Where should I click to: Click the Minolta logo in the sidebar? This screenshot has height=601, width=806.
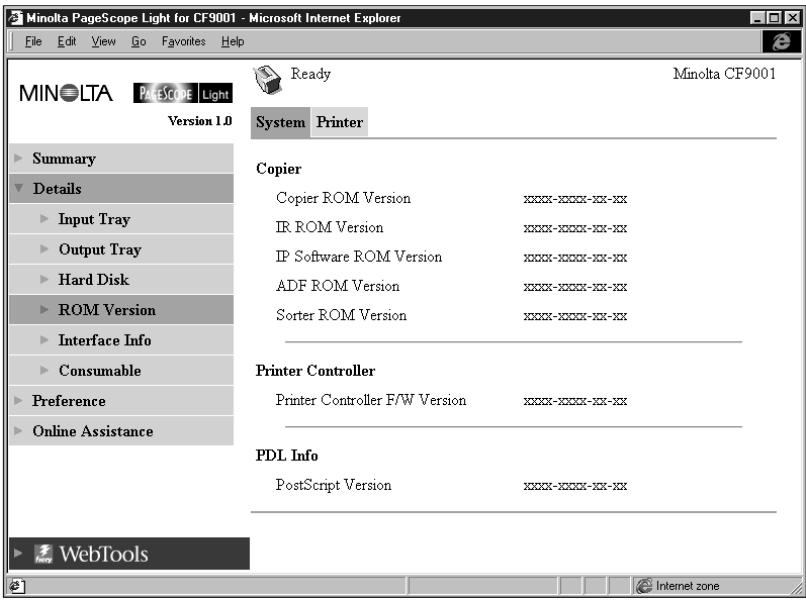[66, 93]
